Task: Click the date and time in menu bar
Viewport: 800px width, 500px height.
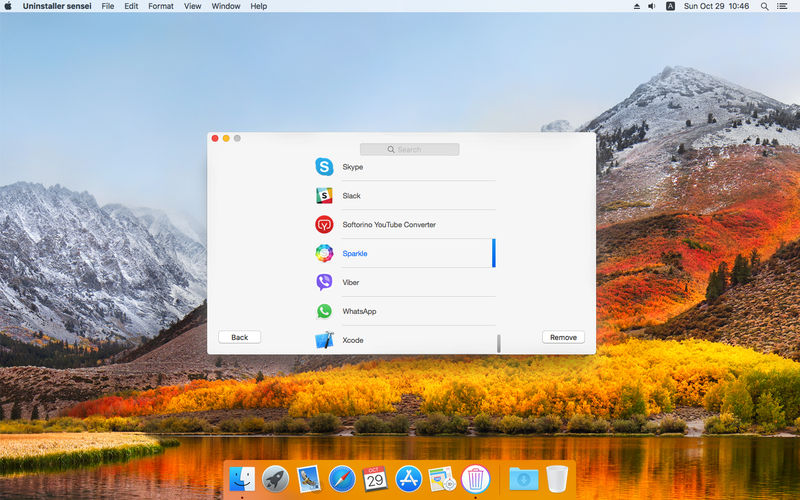Action: [x=716, y=6]
